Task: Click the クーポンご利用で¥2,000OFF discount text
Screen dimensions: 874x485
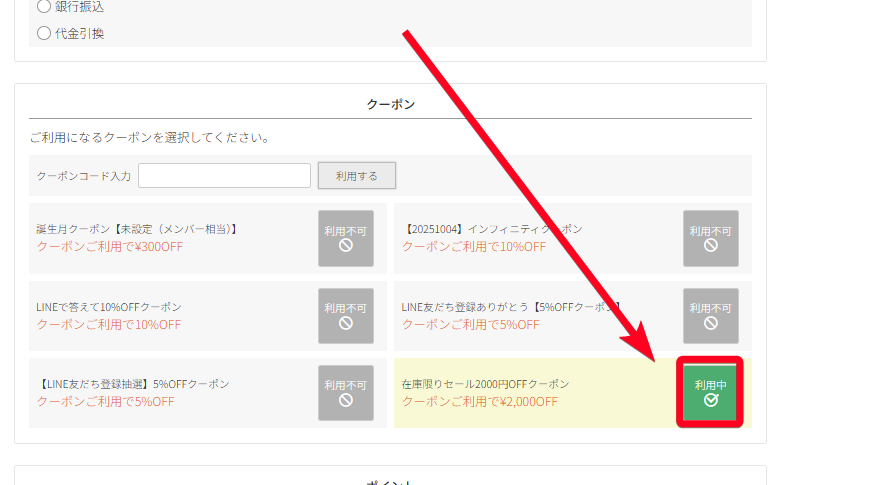Action: click(479, 402)
